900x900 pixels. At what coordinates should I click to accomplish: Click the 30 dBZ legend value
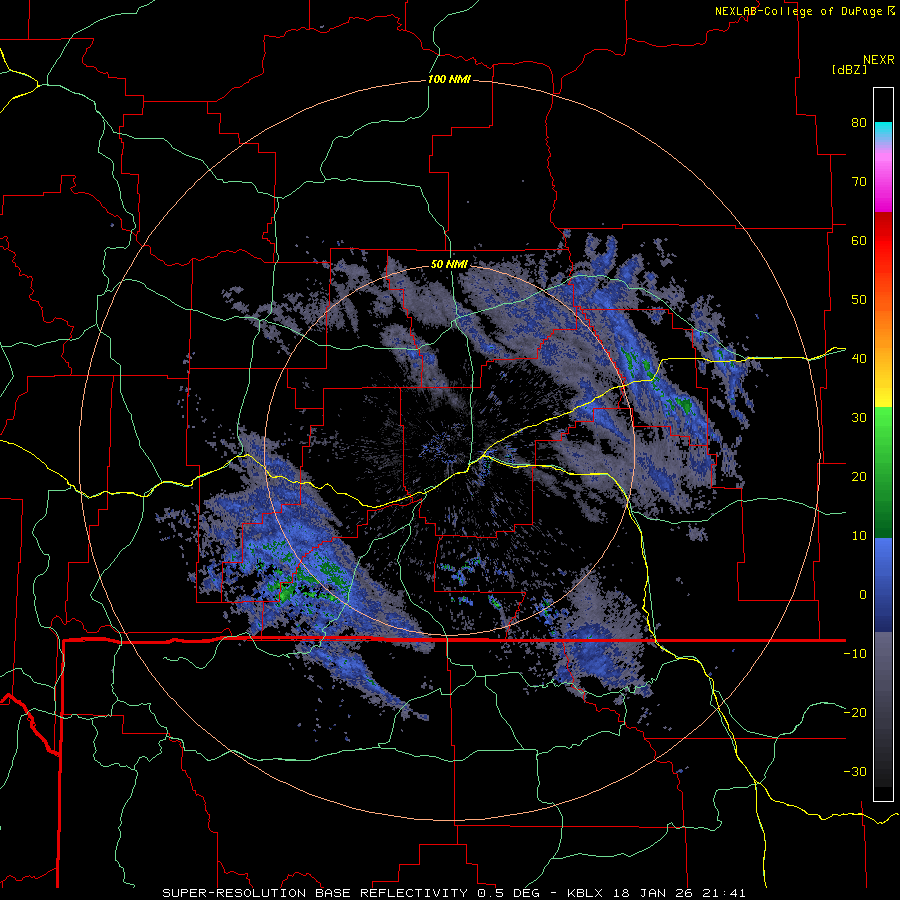click(859, 417)
